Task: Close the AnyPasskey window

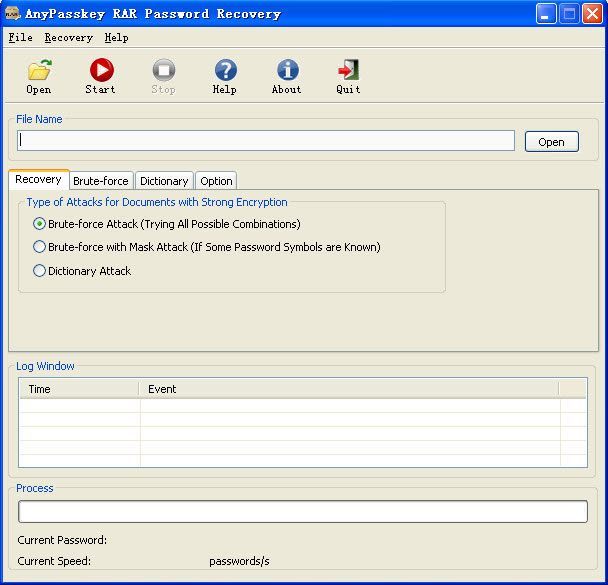Action: (592, 14)
